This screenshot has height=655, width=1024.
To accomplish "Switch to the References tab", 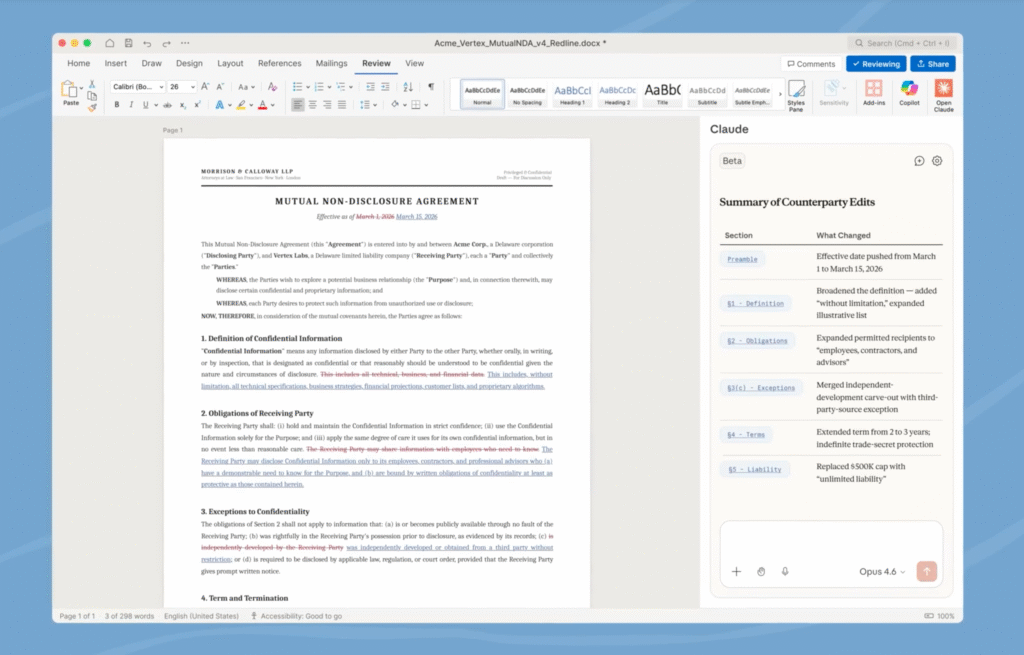I will [x=279, y=63].
